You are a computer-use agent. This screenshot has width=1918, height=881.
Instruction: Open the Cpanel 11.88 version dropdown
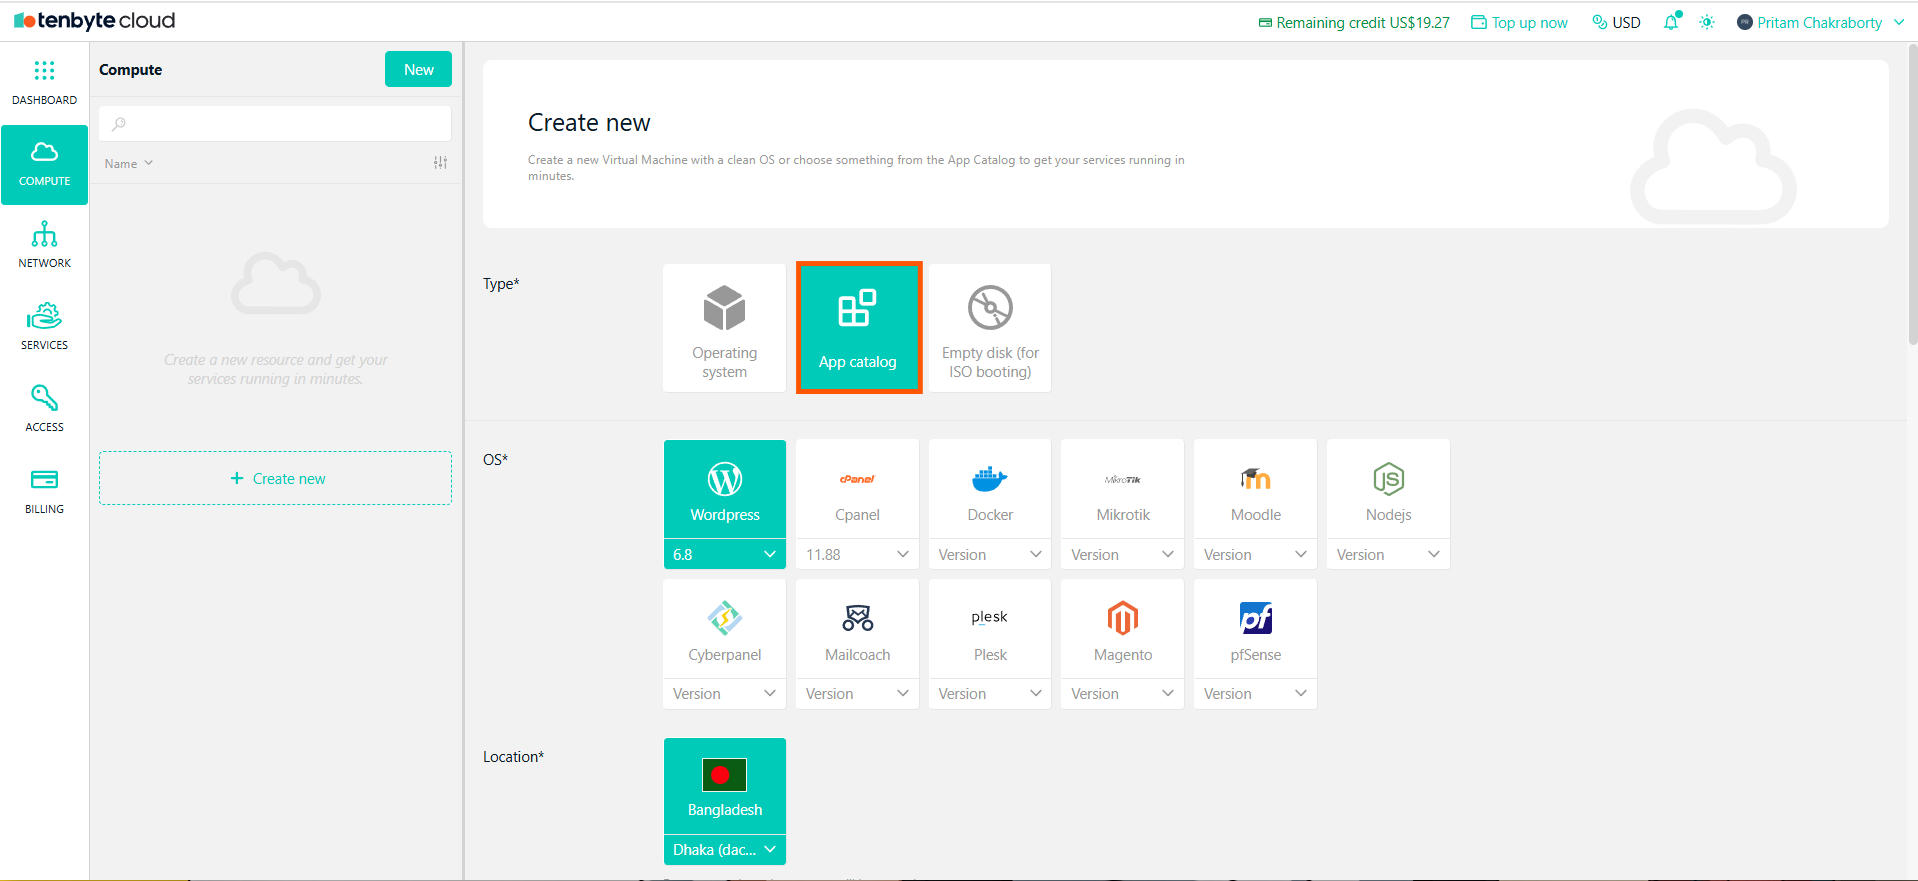857,554
